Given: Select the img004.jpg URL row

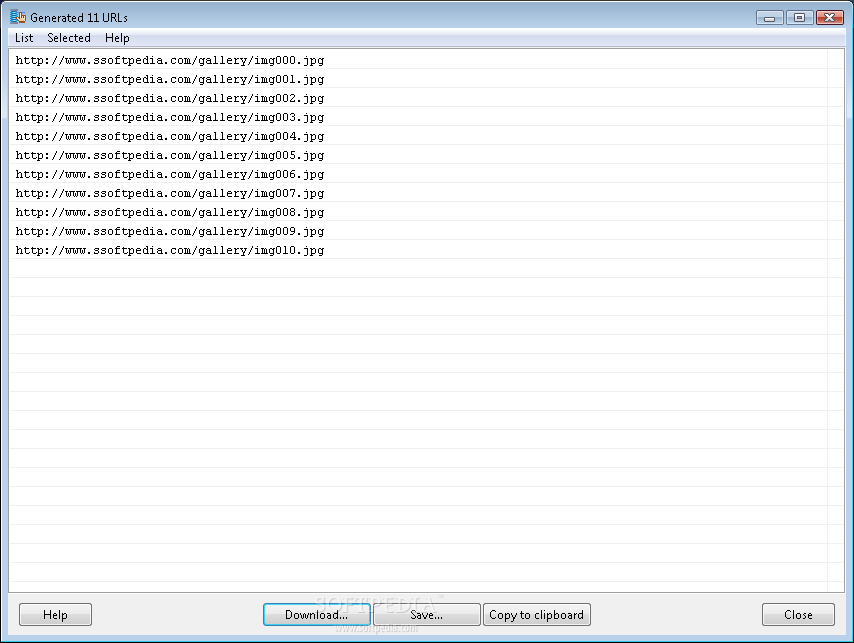Looking at the screenshot, I should tap(418, 136).
